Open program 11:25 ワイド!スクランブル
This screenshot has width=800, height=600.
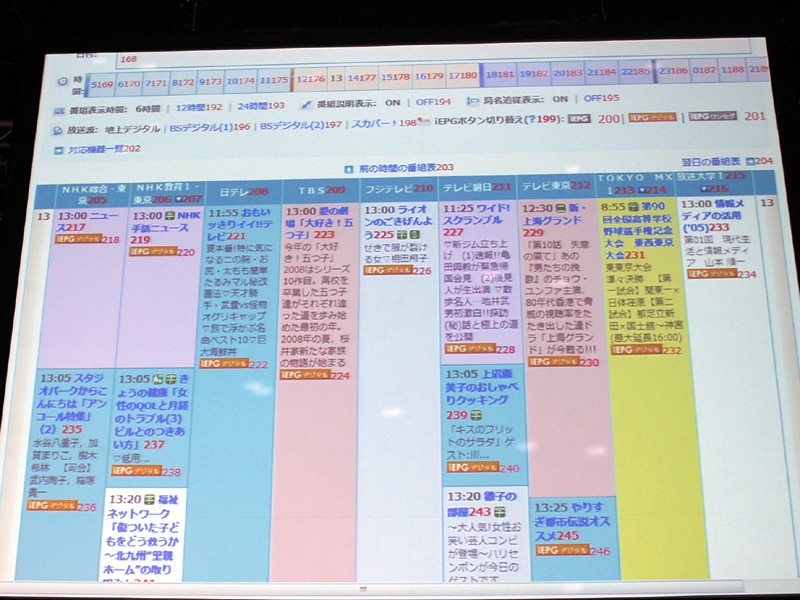click(477, 220)
